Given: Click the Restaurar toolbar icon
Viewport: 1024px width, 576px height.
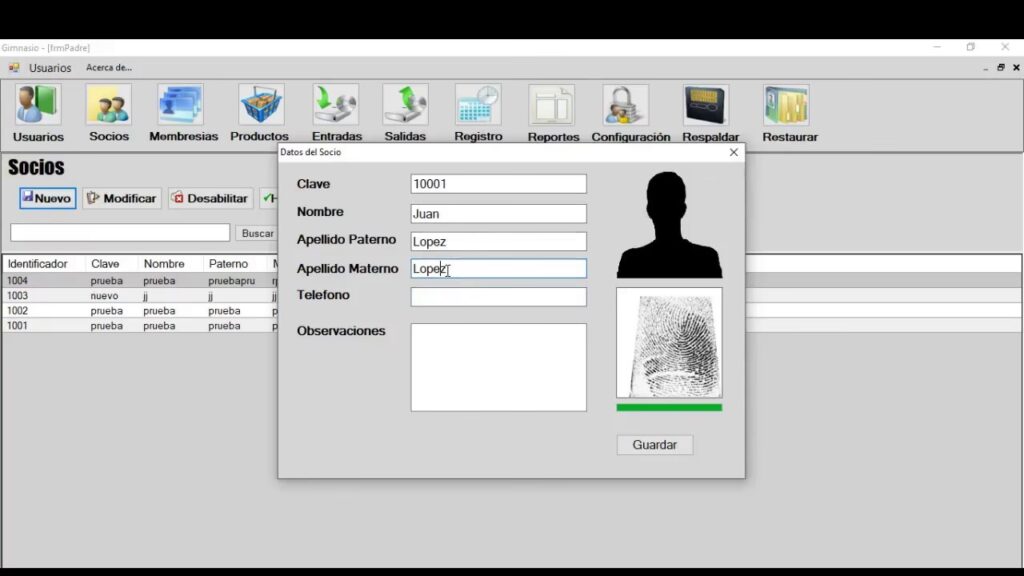Looking at the screenshot, I should pyautogui.click(x=788, y=106).
